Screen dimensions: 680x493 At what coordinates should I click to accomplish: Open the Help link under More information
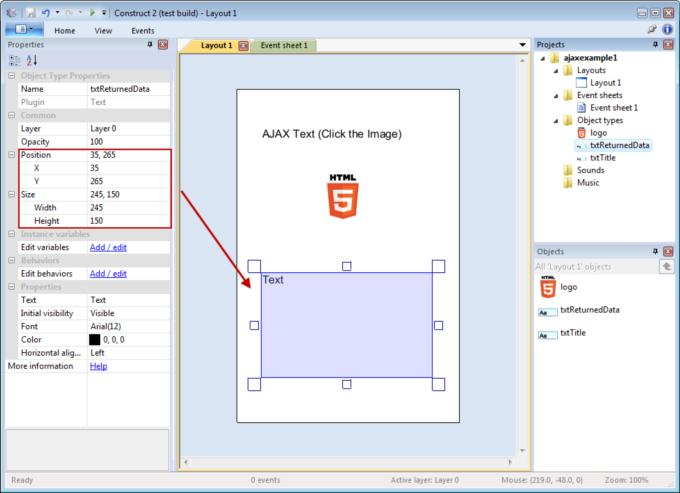(98, 366)
